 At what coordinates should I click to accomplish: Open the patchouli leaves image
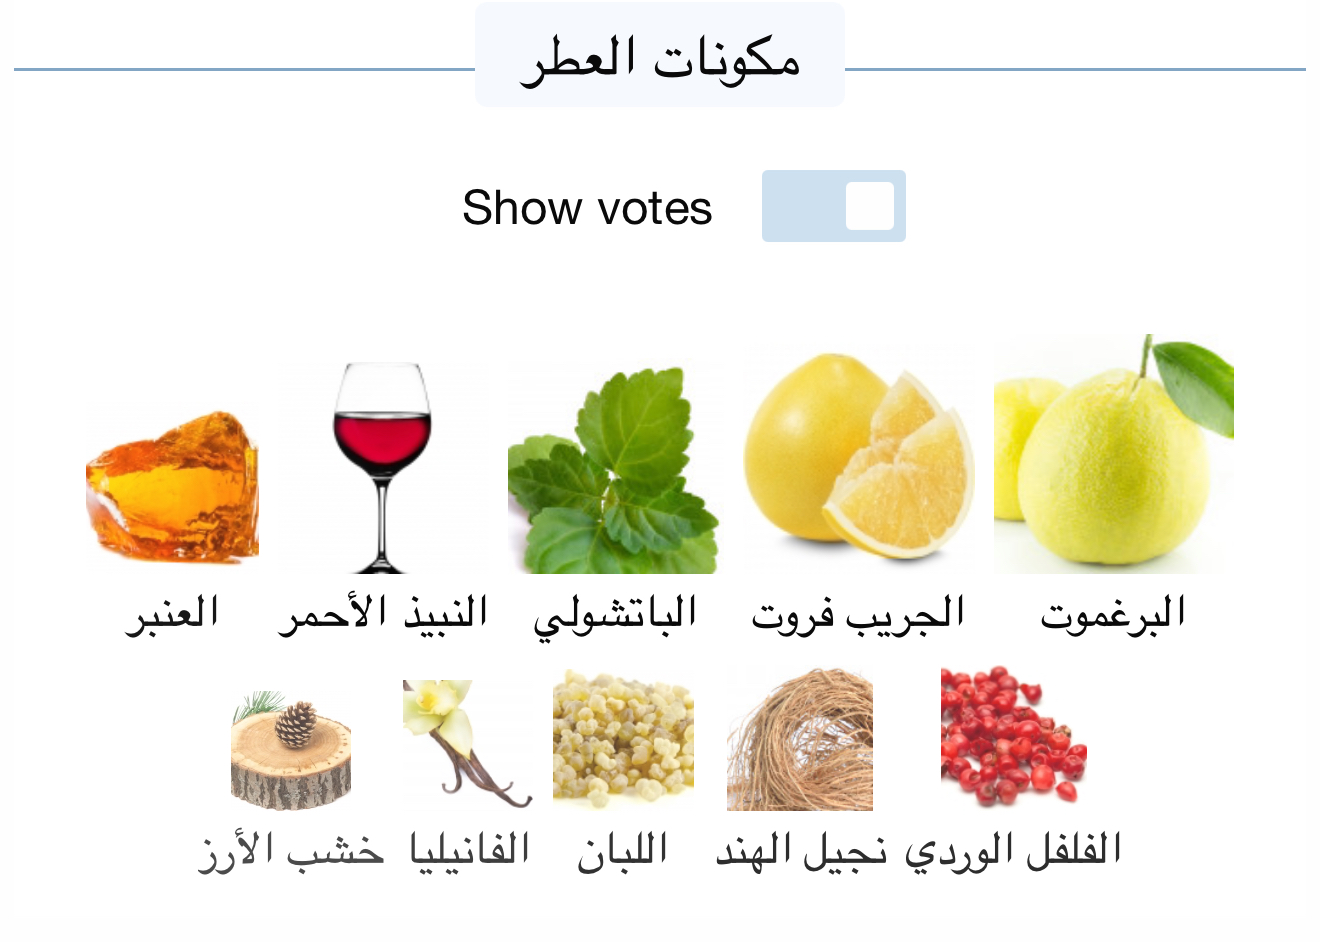(x=613, y=468)
